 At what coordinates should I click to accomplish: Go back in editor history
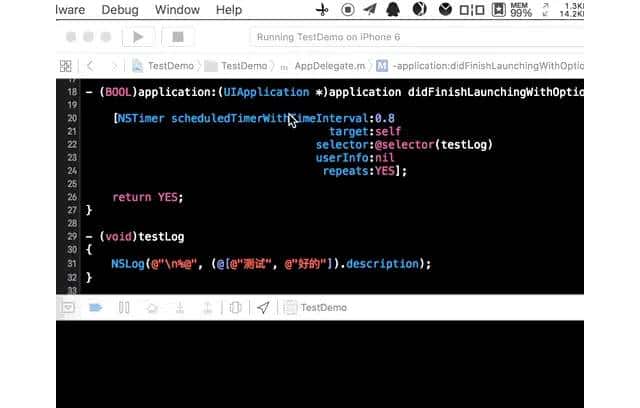[91, 66]
